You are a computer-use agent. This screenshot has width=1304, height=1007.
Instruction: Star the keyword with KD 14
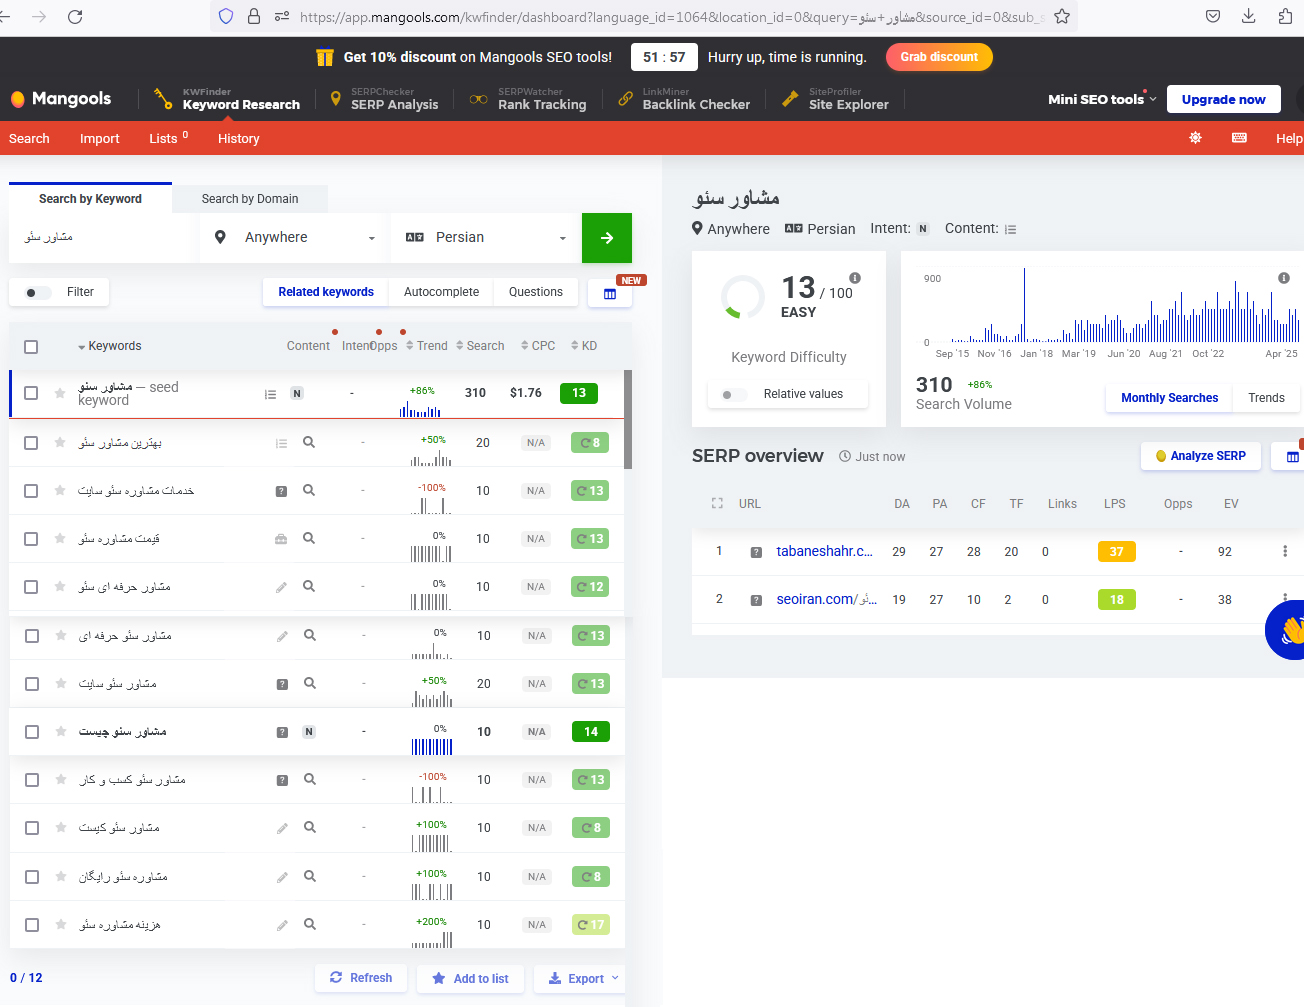coord(60,732)
